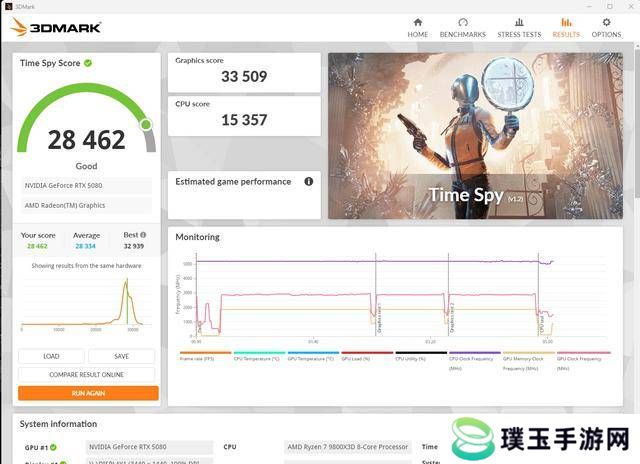Click the score gauge marker dot
The height and width of the screenshot is (464, 640).
[x=146, y=124]
